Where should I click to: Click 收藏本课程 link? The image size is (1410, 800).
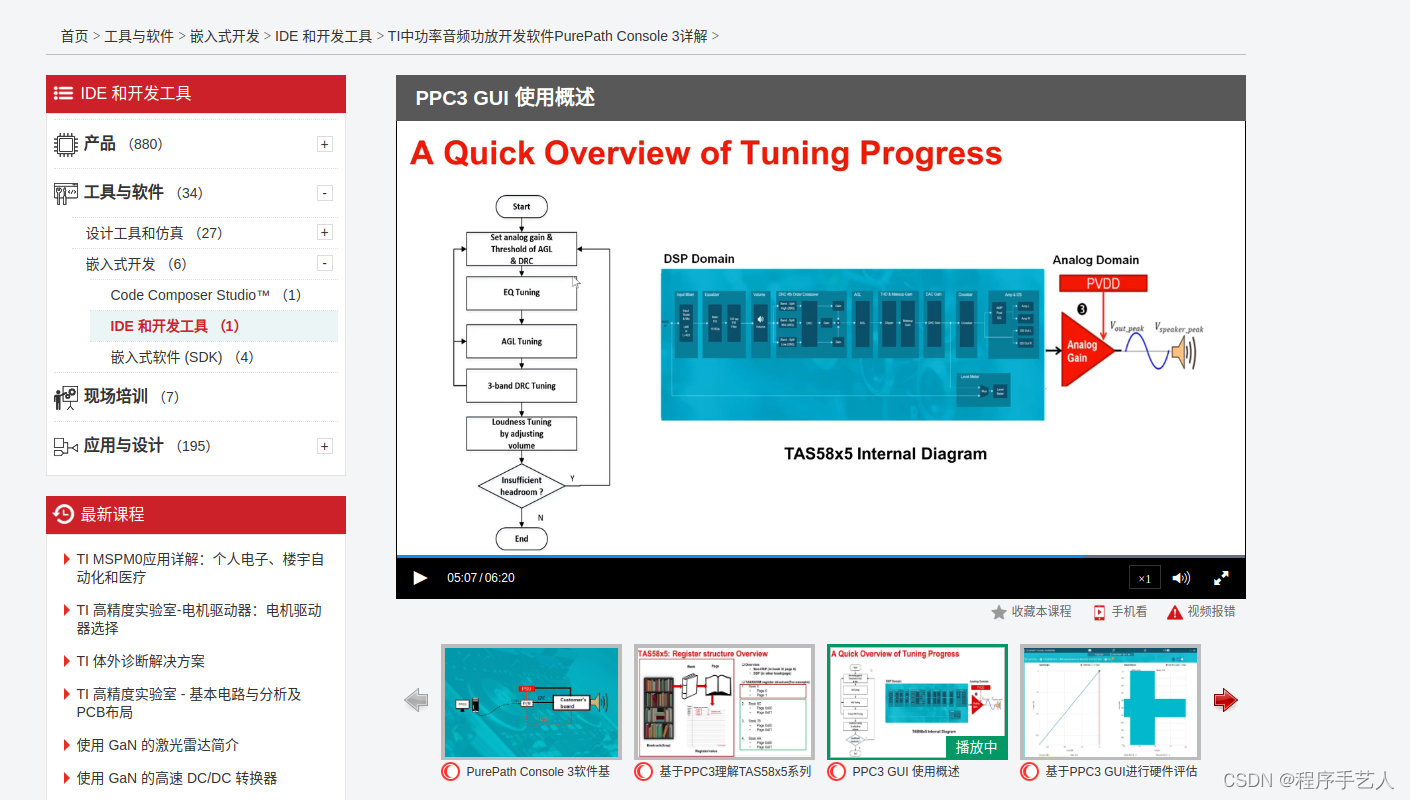point(1041,611)
